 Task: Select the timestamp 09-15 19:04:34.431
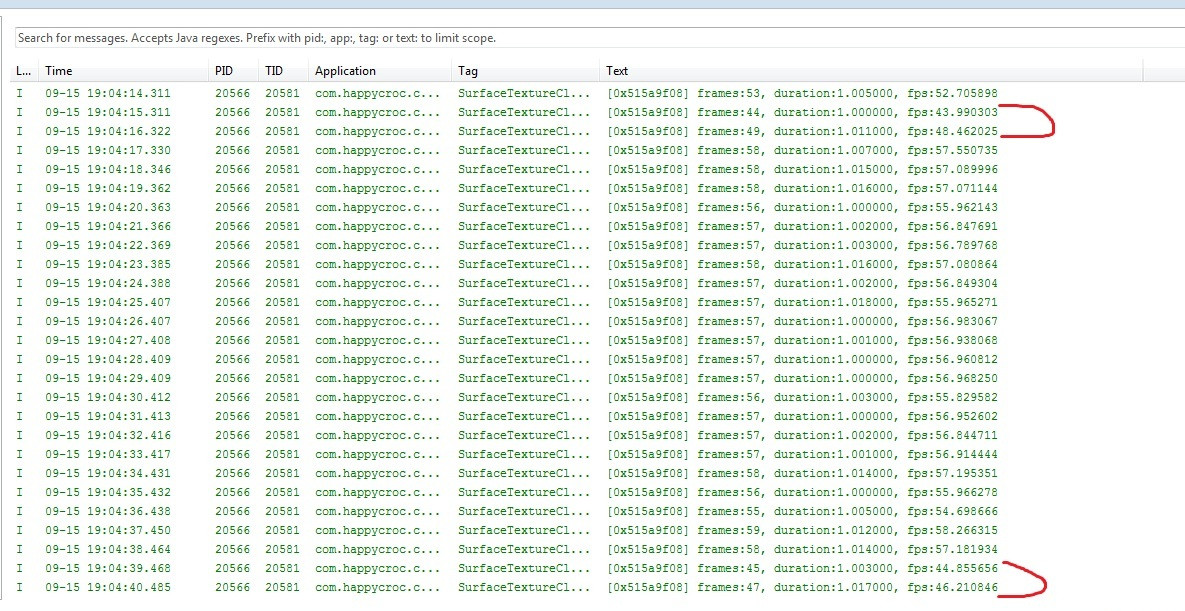click(107, 473)
